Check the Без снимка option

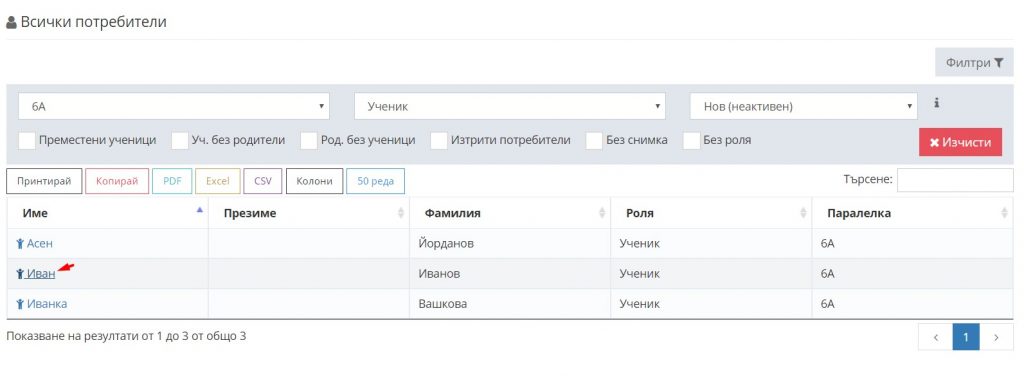(594, 140)
